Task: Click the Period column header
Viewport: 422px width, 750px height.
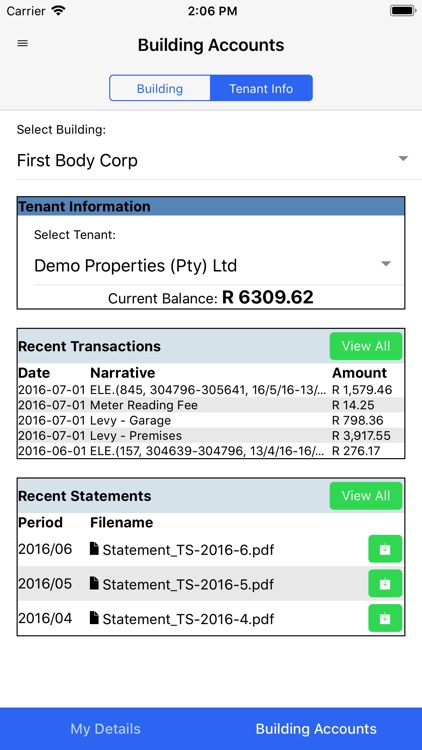Action: tap(41, 522)
